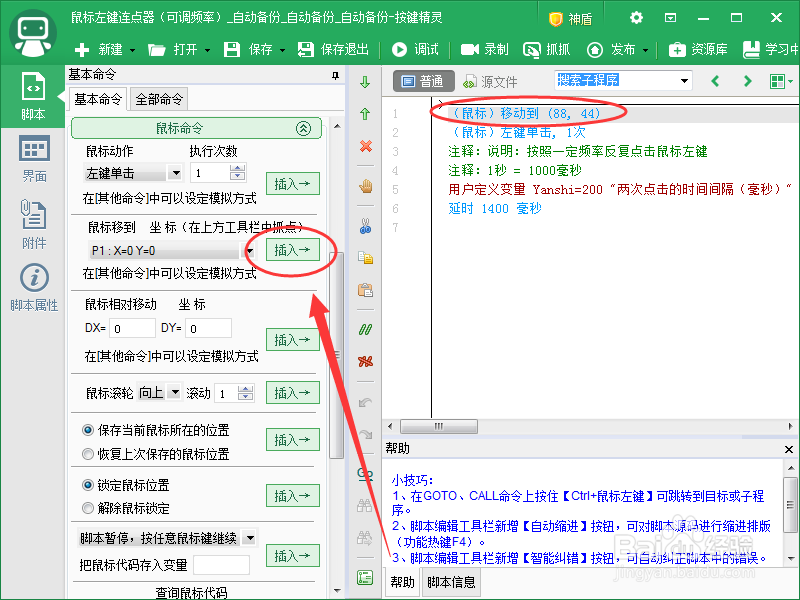
Task: Click 插入 for save/restore mouse position
Action: 293,440
